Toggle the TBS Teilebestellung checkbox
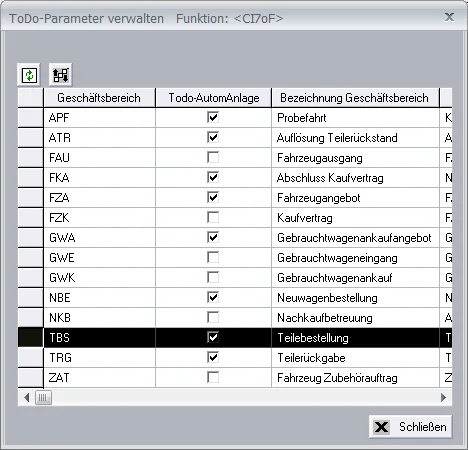 coord(213,337)
